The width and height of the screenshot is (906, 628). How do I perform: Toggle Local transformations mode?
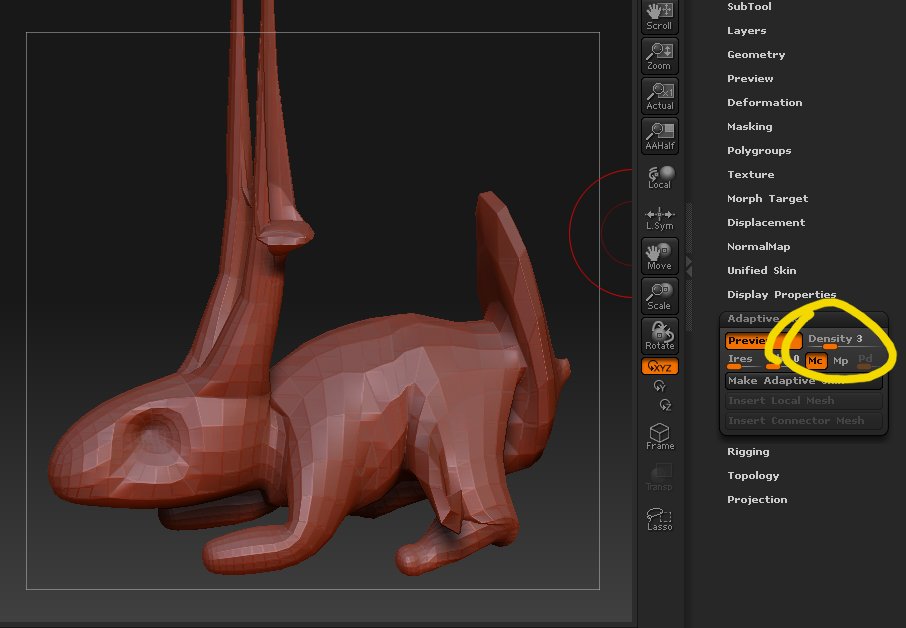659,177
